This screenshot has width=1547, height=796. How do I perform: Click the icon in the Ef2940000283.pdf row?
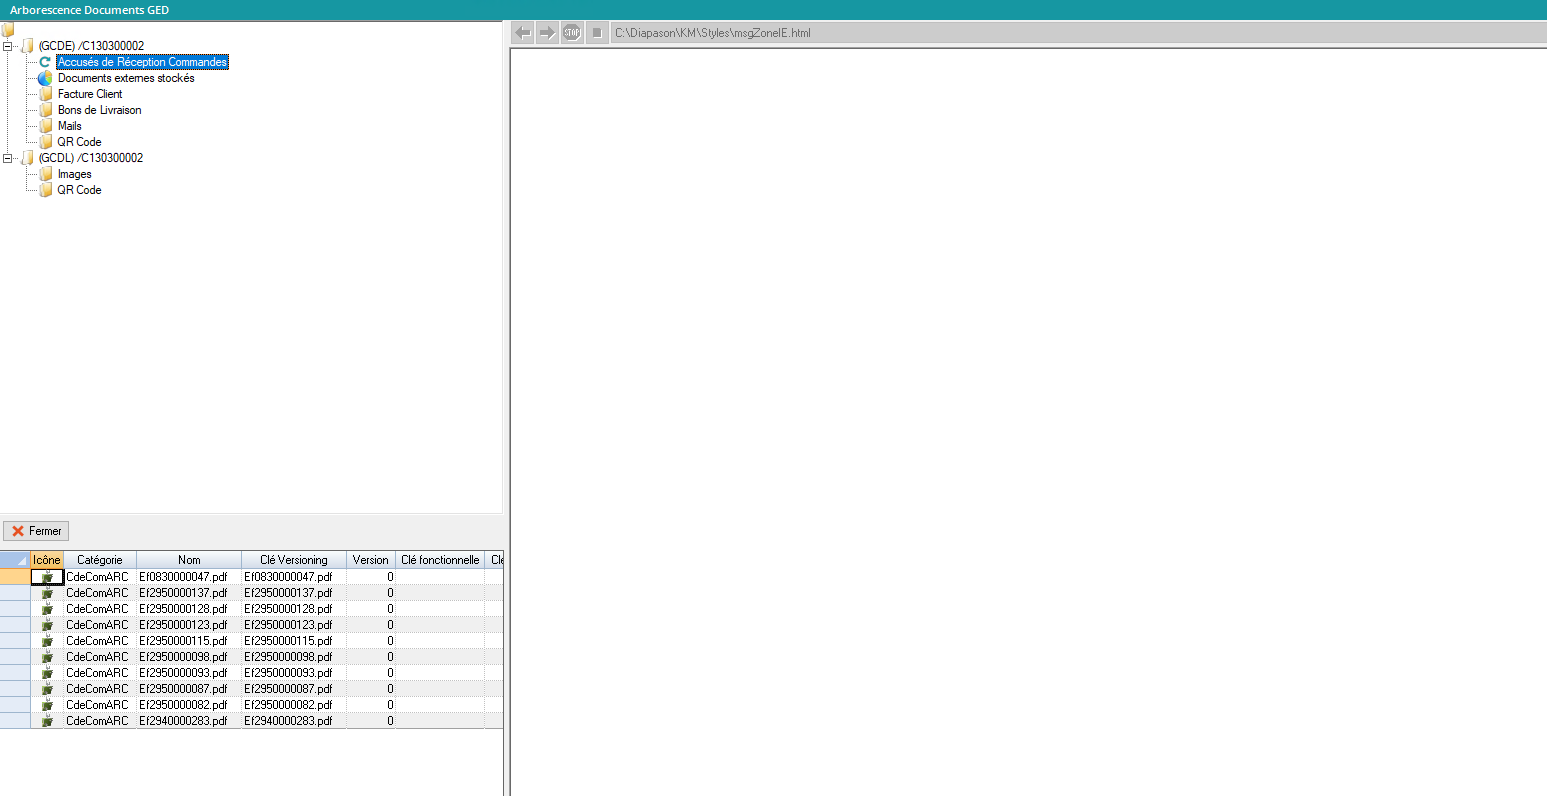click(x=47, y=721)
